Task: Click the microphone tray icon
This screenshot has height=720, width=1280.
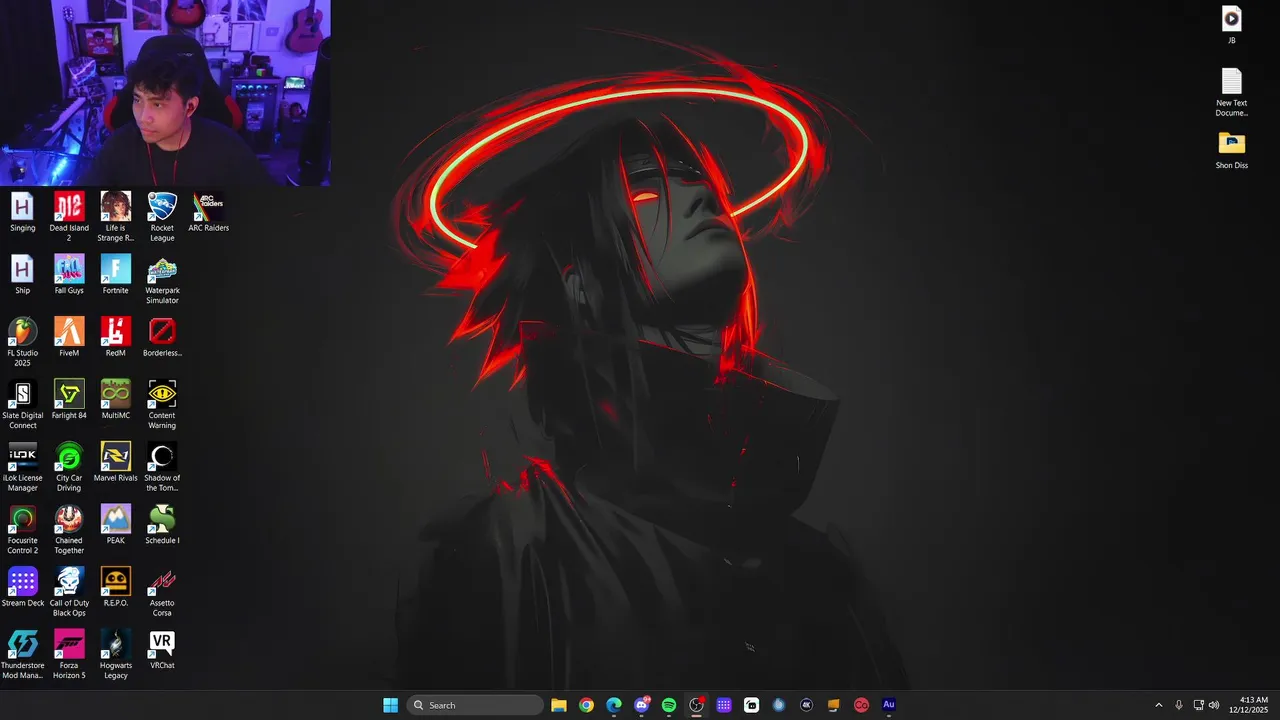Action: [x=1179, y=705]
